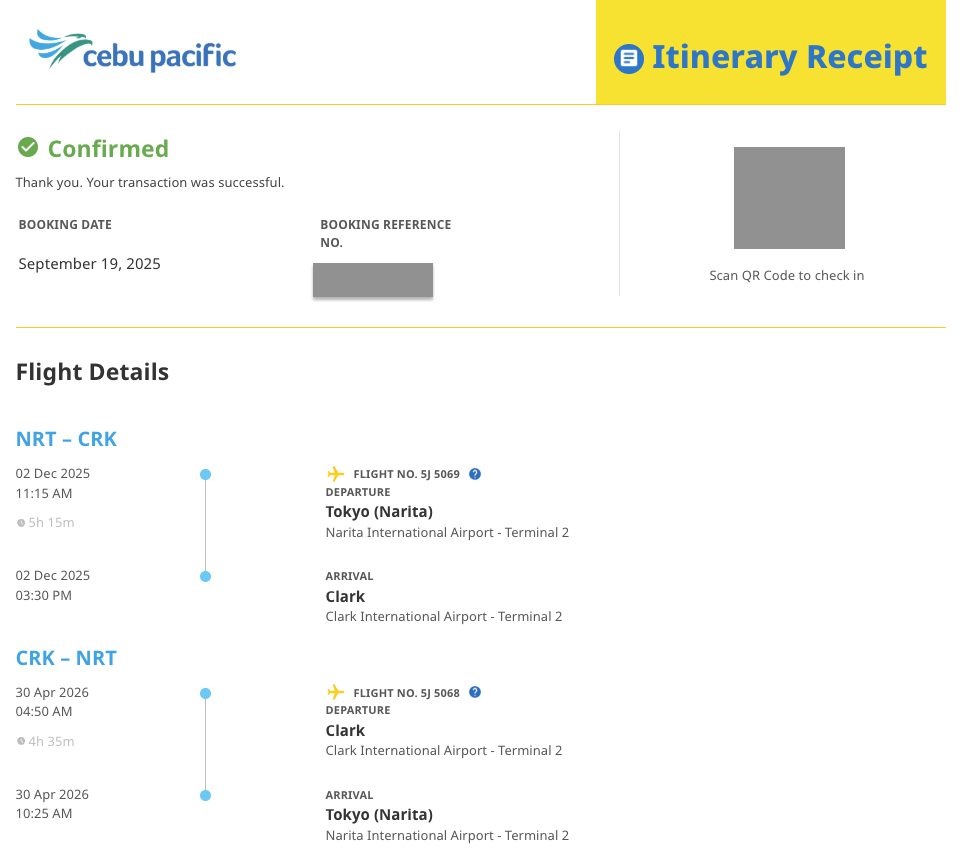The height and width of the screenshot is (851, 971).
Task: Click the help icon beside flight 5J 5068
Action: coord(475,692)
